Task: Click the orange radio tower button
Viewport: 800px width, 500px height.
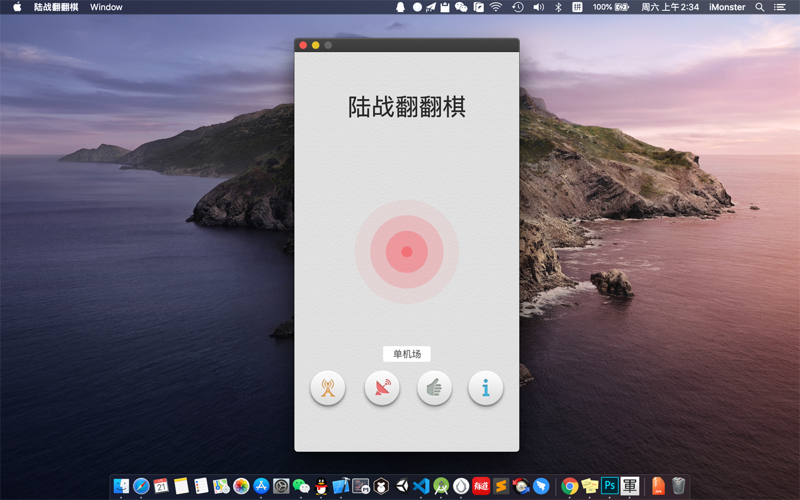Action: pos(328,388)
